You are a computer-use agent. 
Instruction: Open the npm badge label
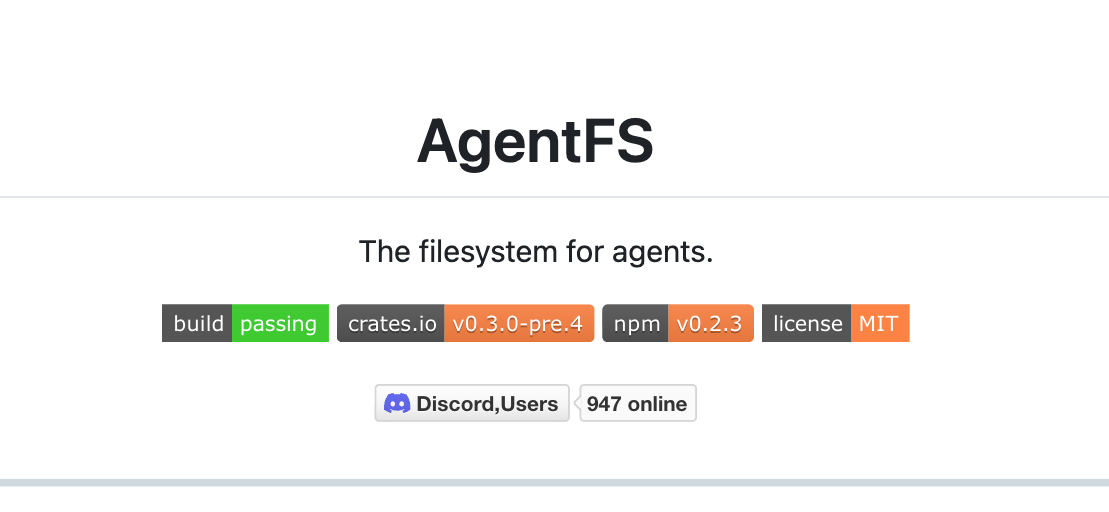[x=636, y=324]
